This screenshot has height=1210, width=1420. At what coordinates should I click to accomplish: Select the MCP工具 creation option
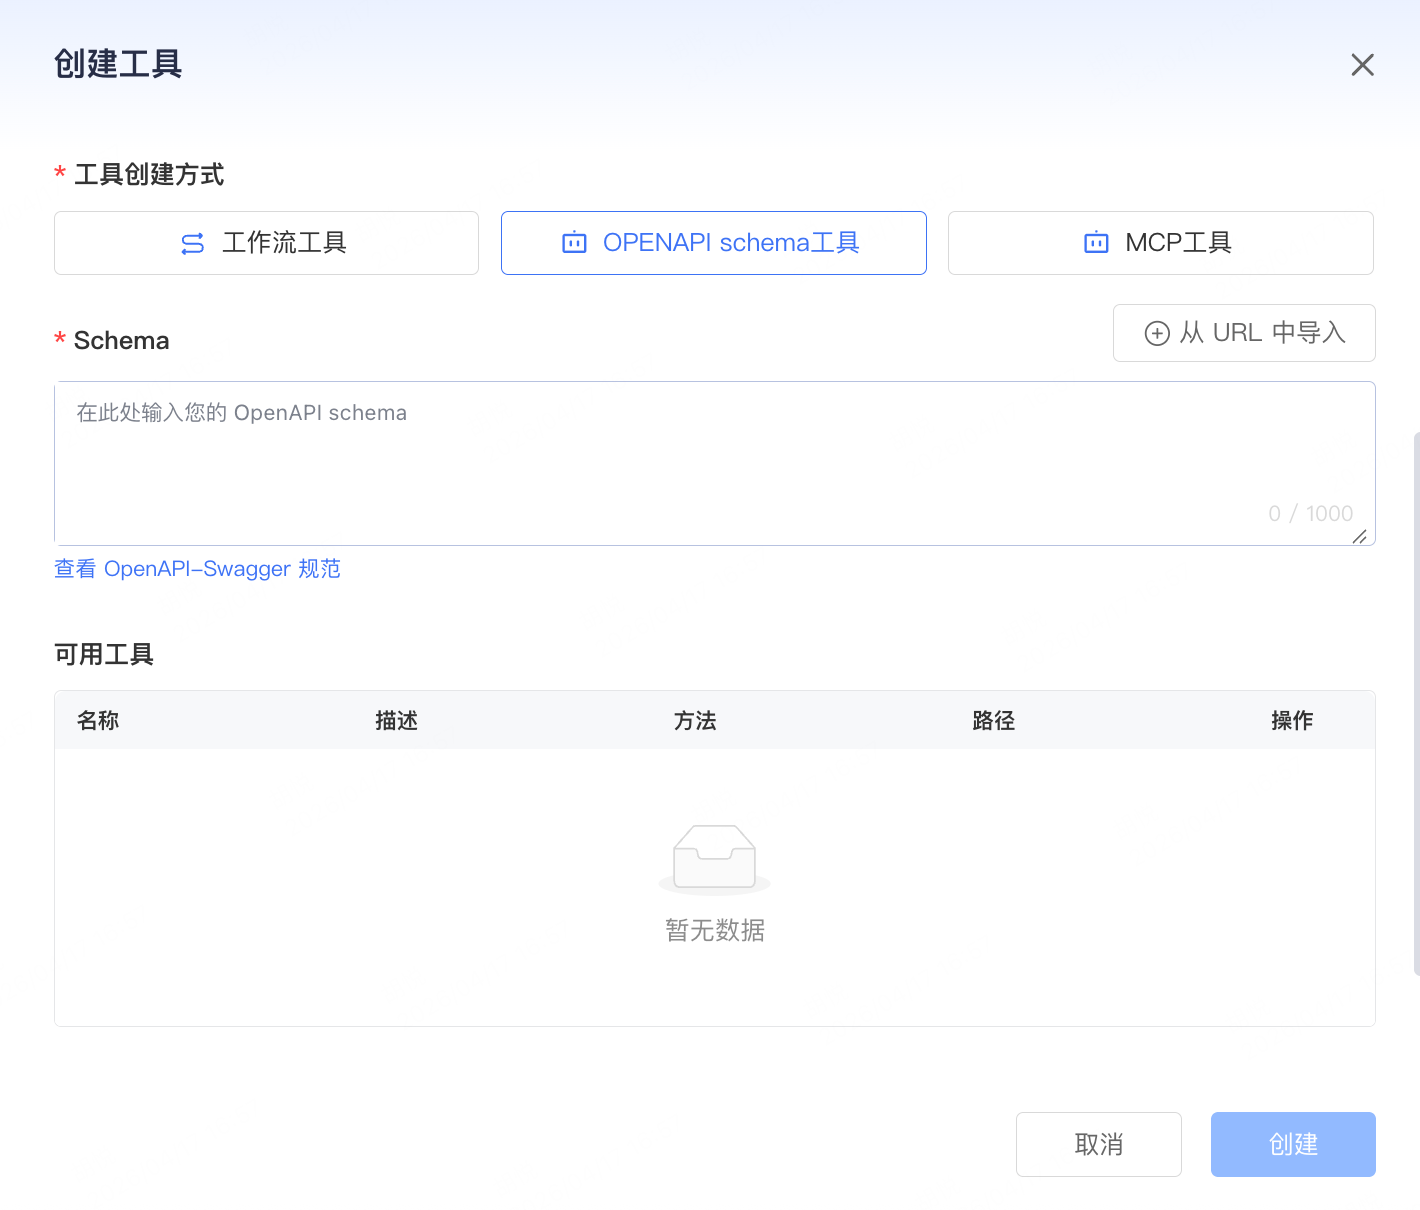click(1160, 243)
